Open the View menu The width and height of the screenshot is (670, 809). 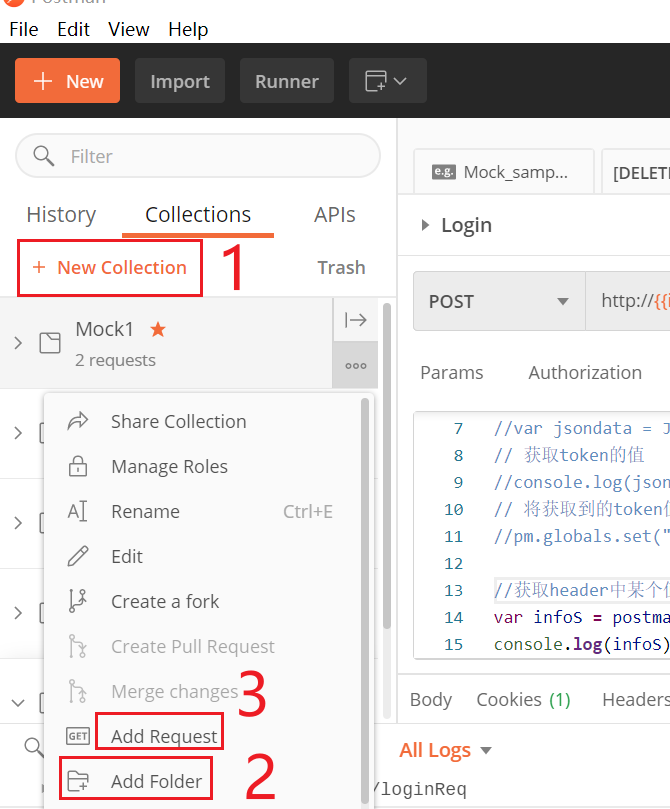[x=128, y=29]
